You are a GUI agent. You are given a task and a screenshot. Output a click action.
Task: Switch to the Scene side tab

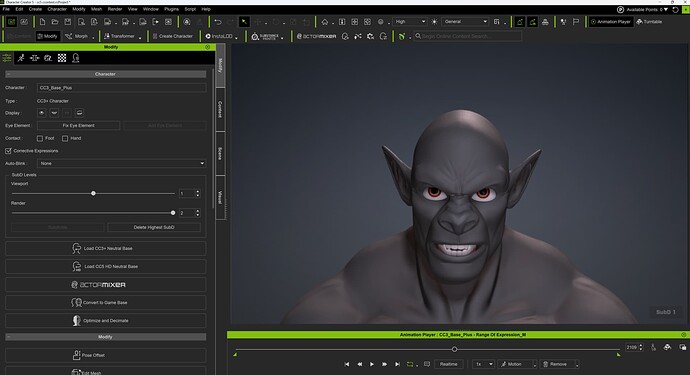point(220,153)
